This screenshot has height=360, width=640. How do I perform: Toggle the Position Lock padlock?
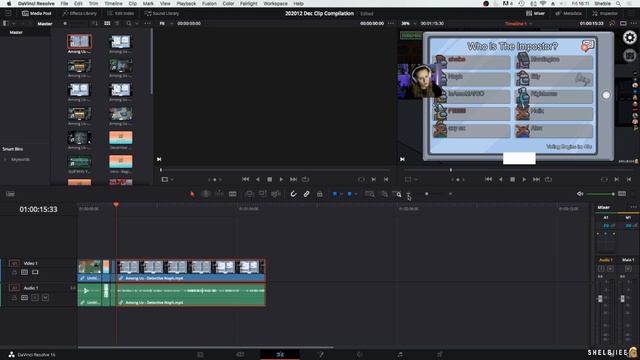click(x=320, y=194)
